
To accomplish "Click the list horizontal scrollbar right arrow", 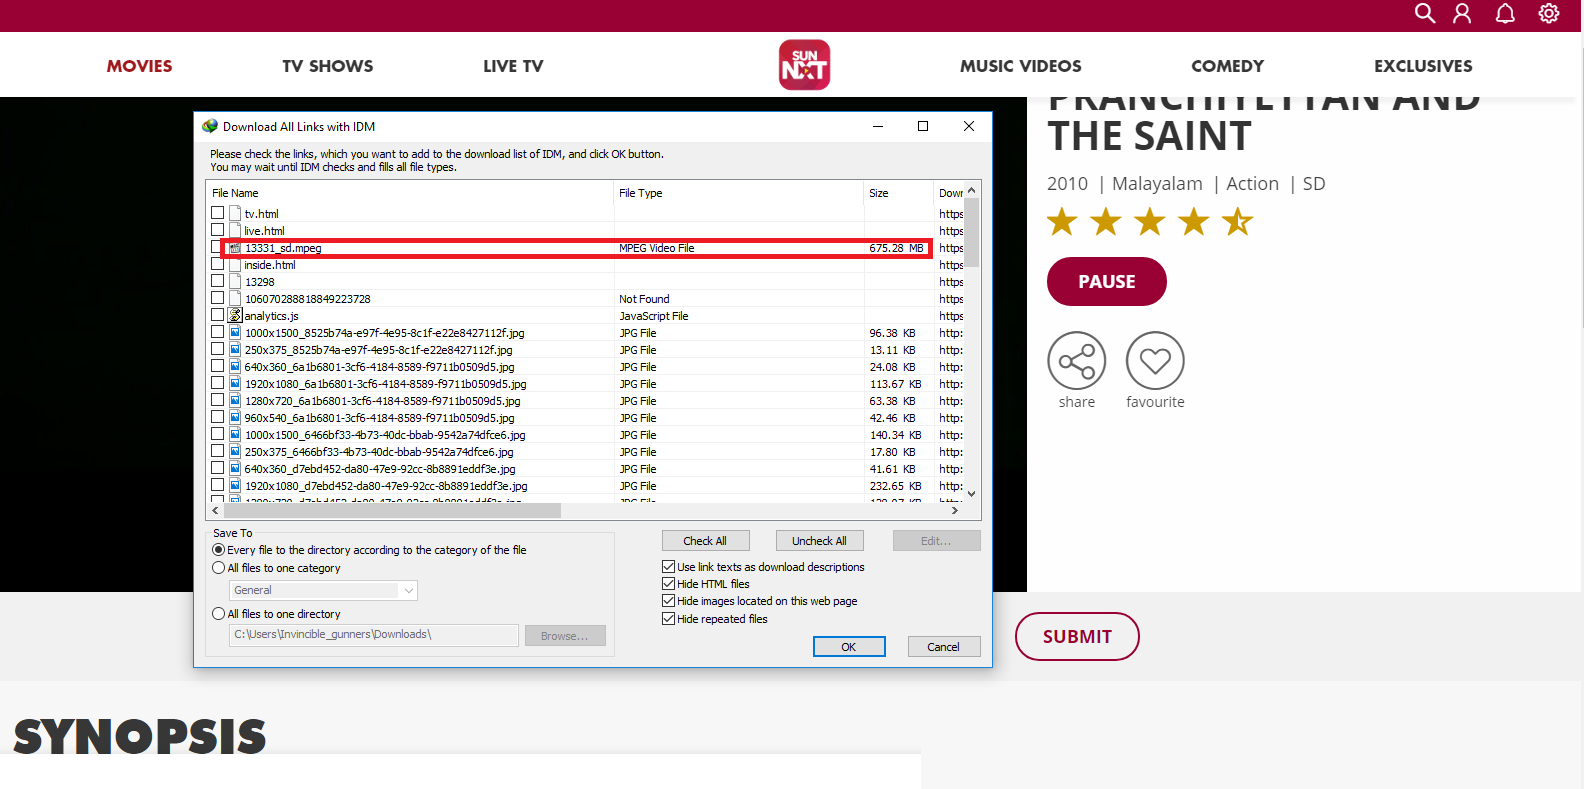I will (x=955, y=510).
